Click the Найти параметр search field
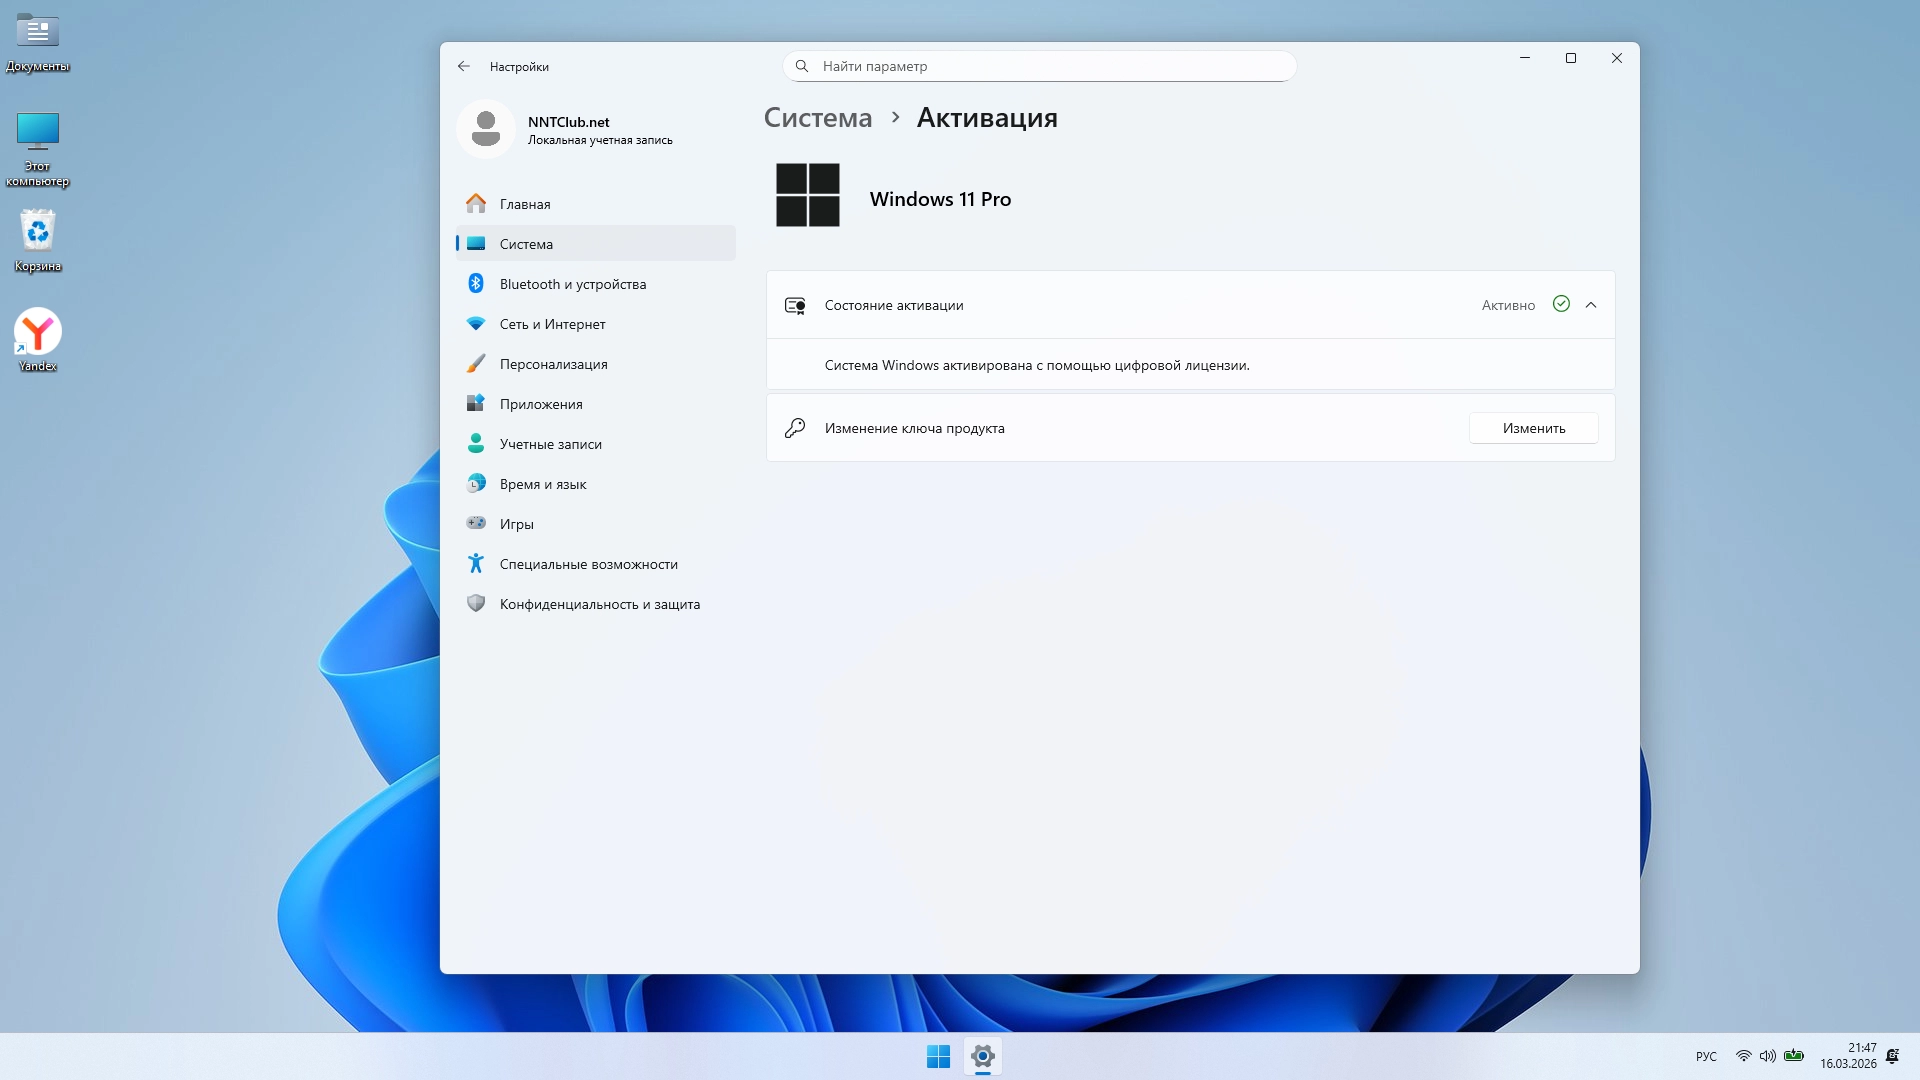 click(1040, 66)
